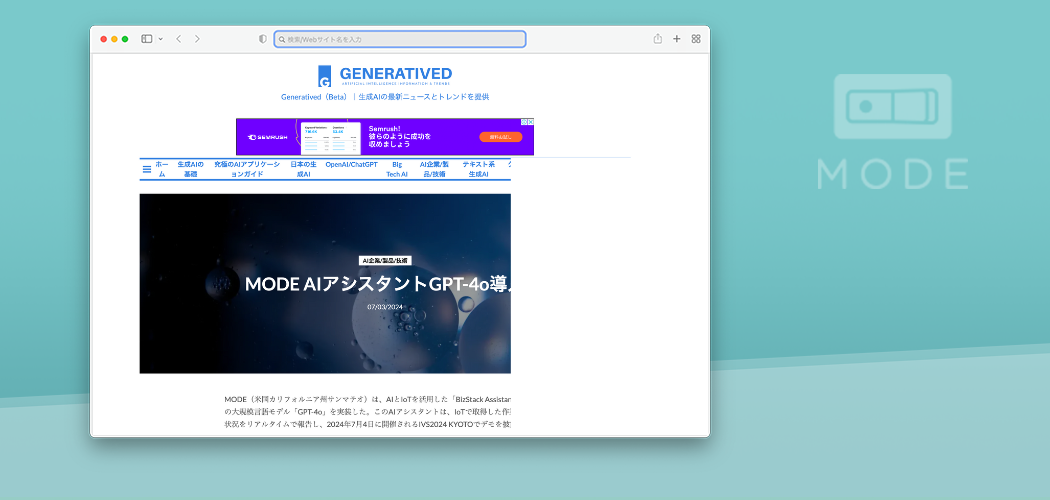Click the forward navigation arrow
Screen dimensions: 1050x500
click(197, 39)
